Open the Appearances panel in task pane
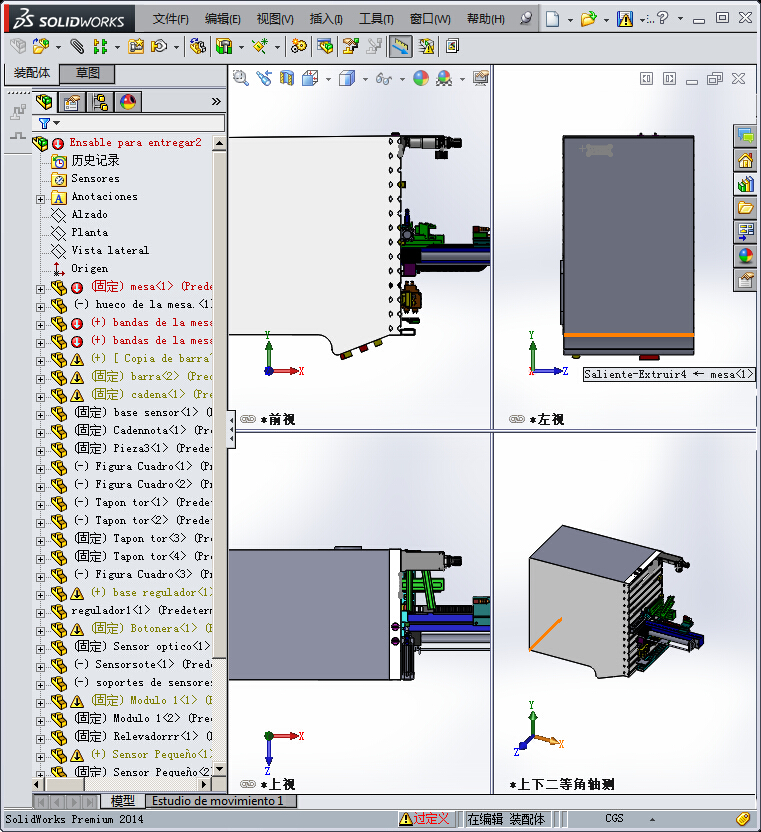This screenshot has height=832, width=761. pos(745,256)
